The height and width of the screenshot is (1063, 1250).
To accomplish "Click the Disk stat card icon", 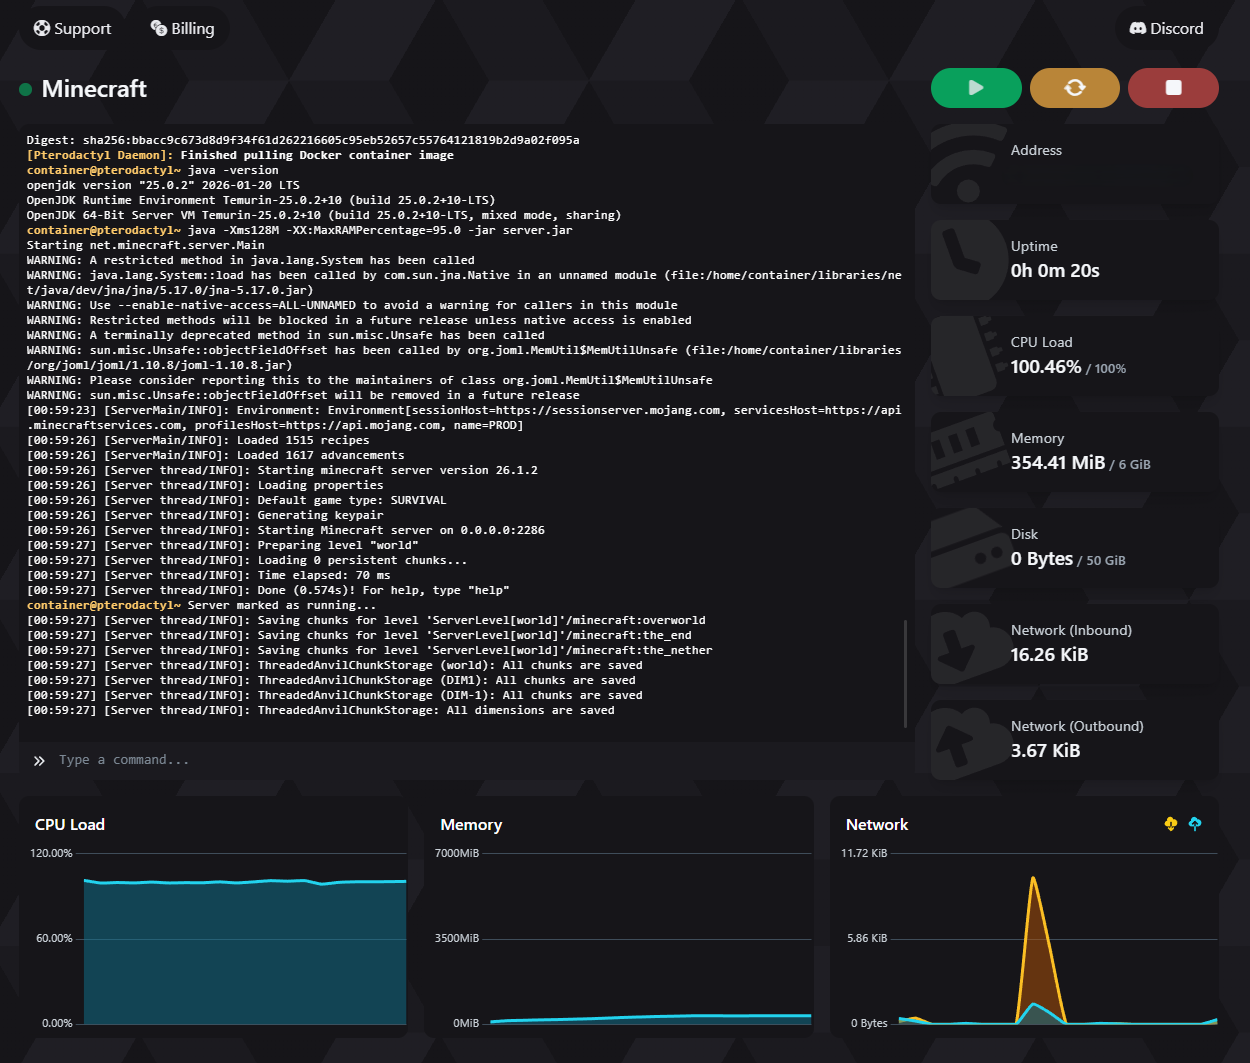I will pyautogui.click(x=962, y=547).
